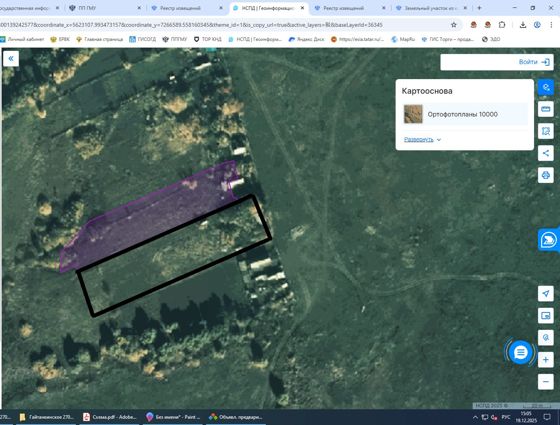Open a new browser tab

[x=479, y=8]
